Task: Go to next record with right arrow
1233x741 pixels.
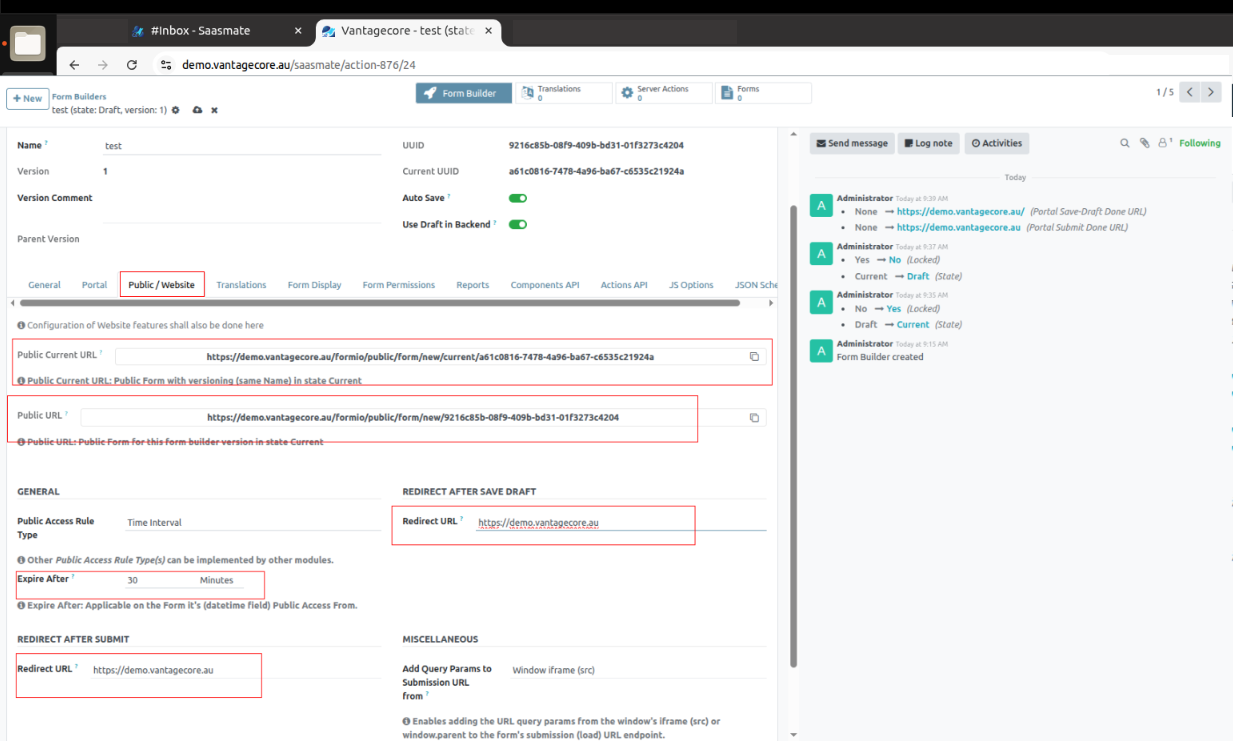Action: coord(1211,92)
